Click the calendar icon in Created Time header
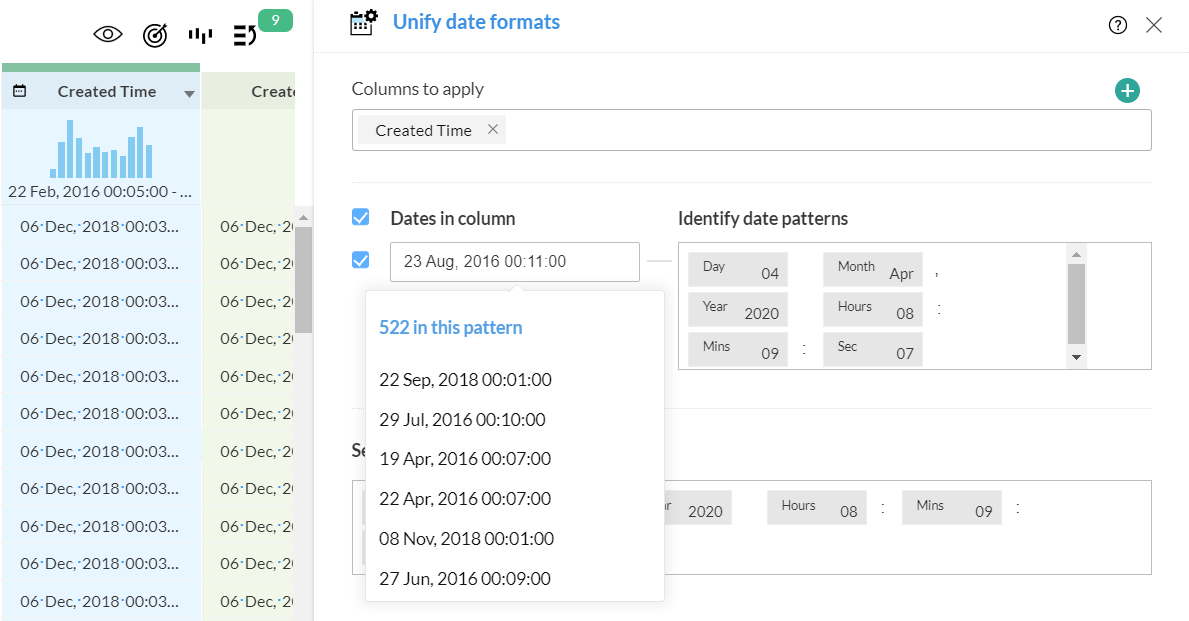This screenshot has height=621, width=1189. [19, 91]
